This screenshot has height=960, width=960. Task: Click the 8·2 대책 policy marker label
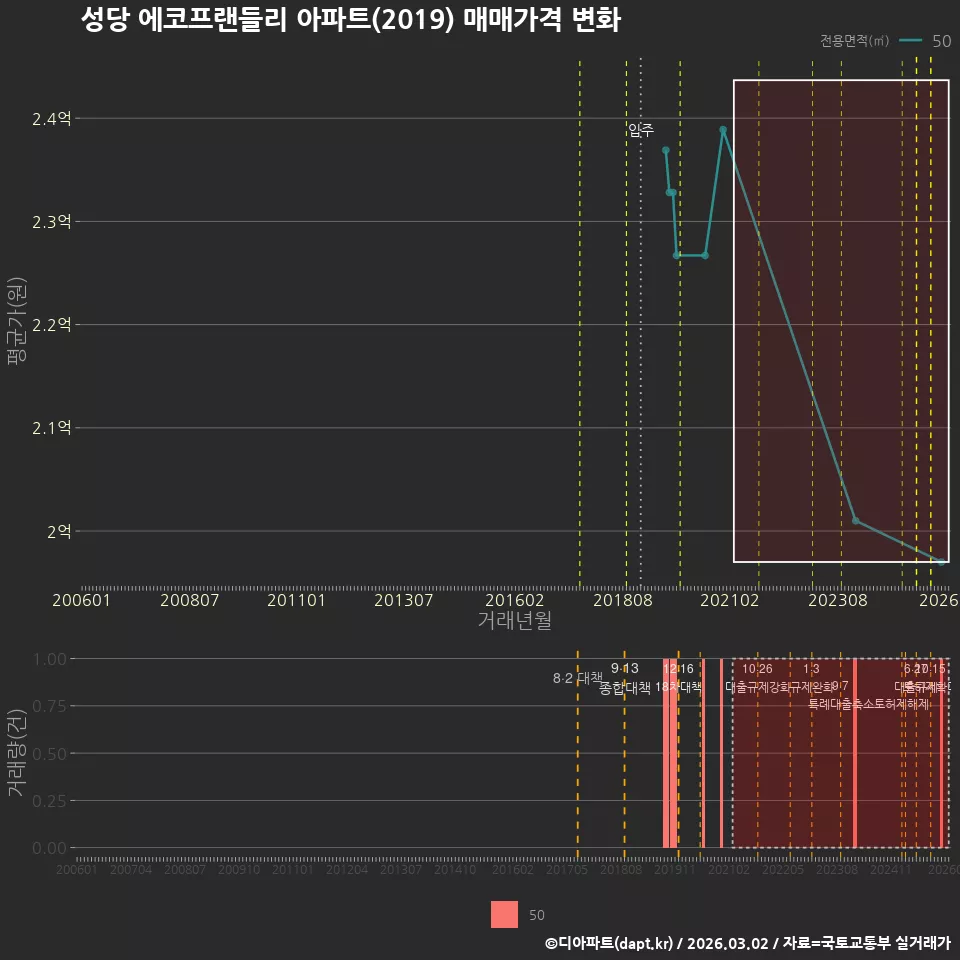pos(577,678)
